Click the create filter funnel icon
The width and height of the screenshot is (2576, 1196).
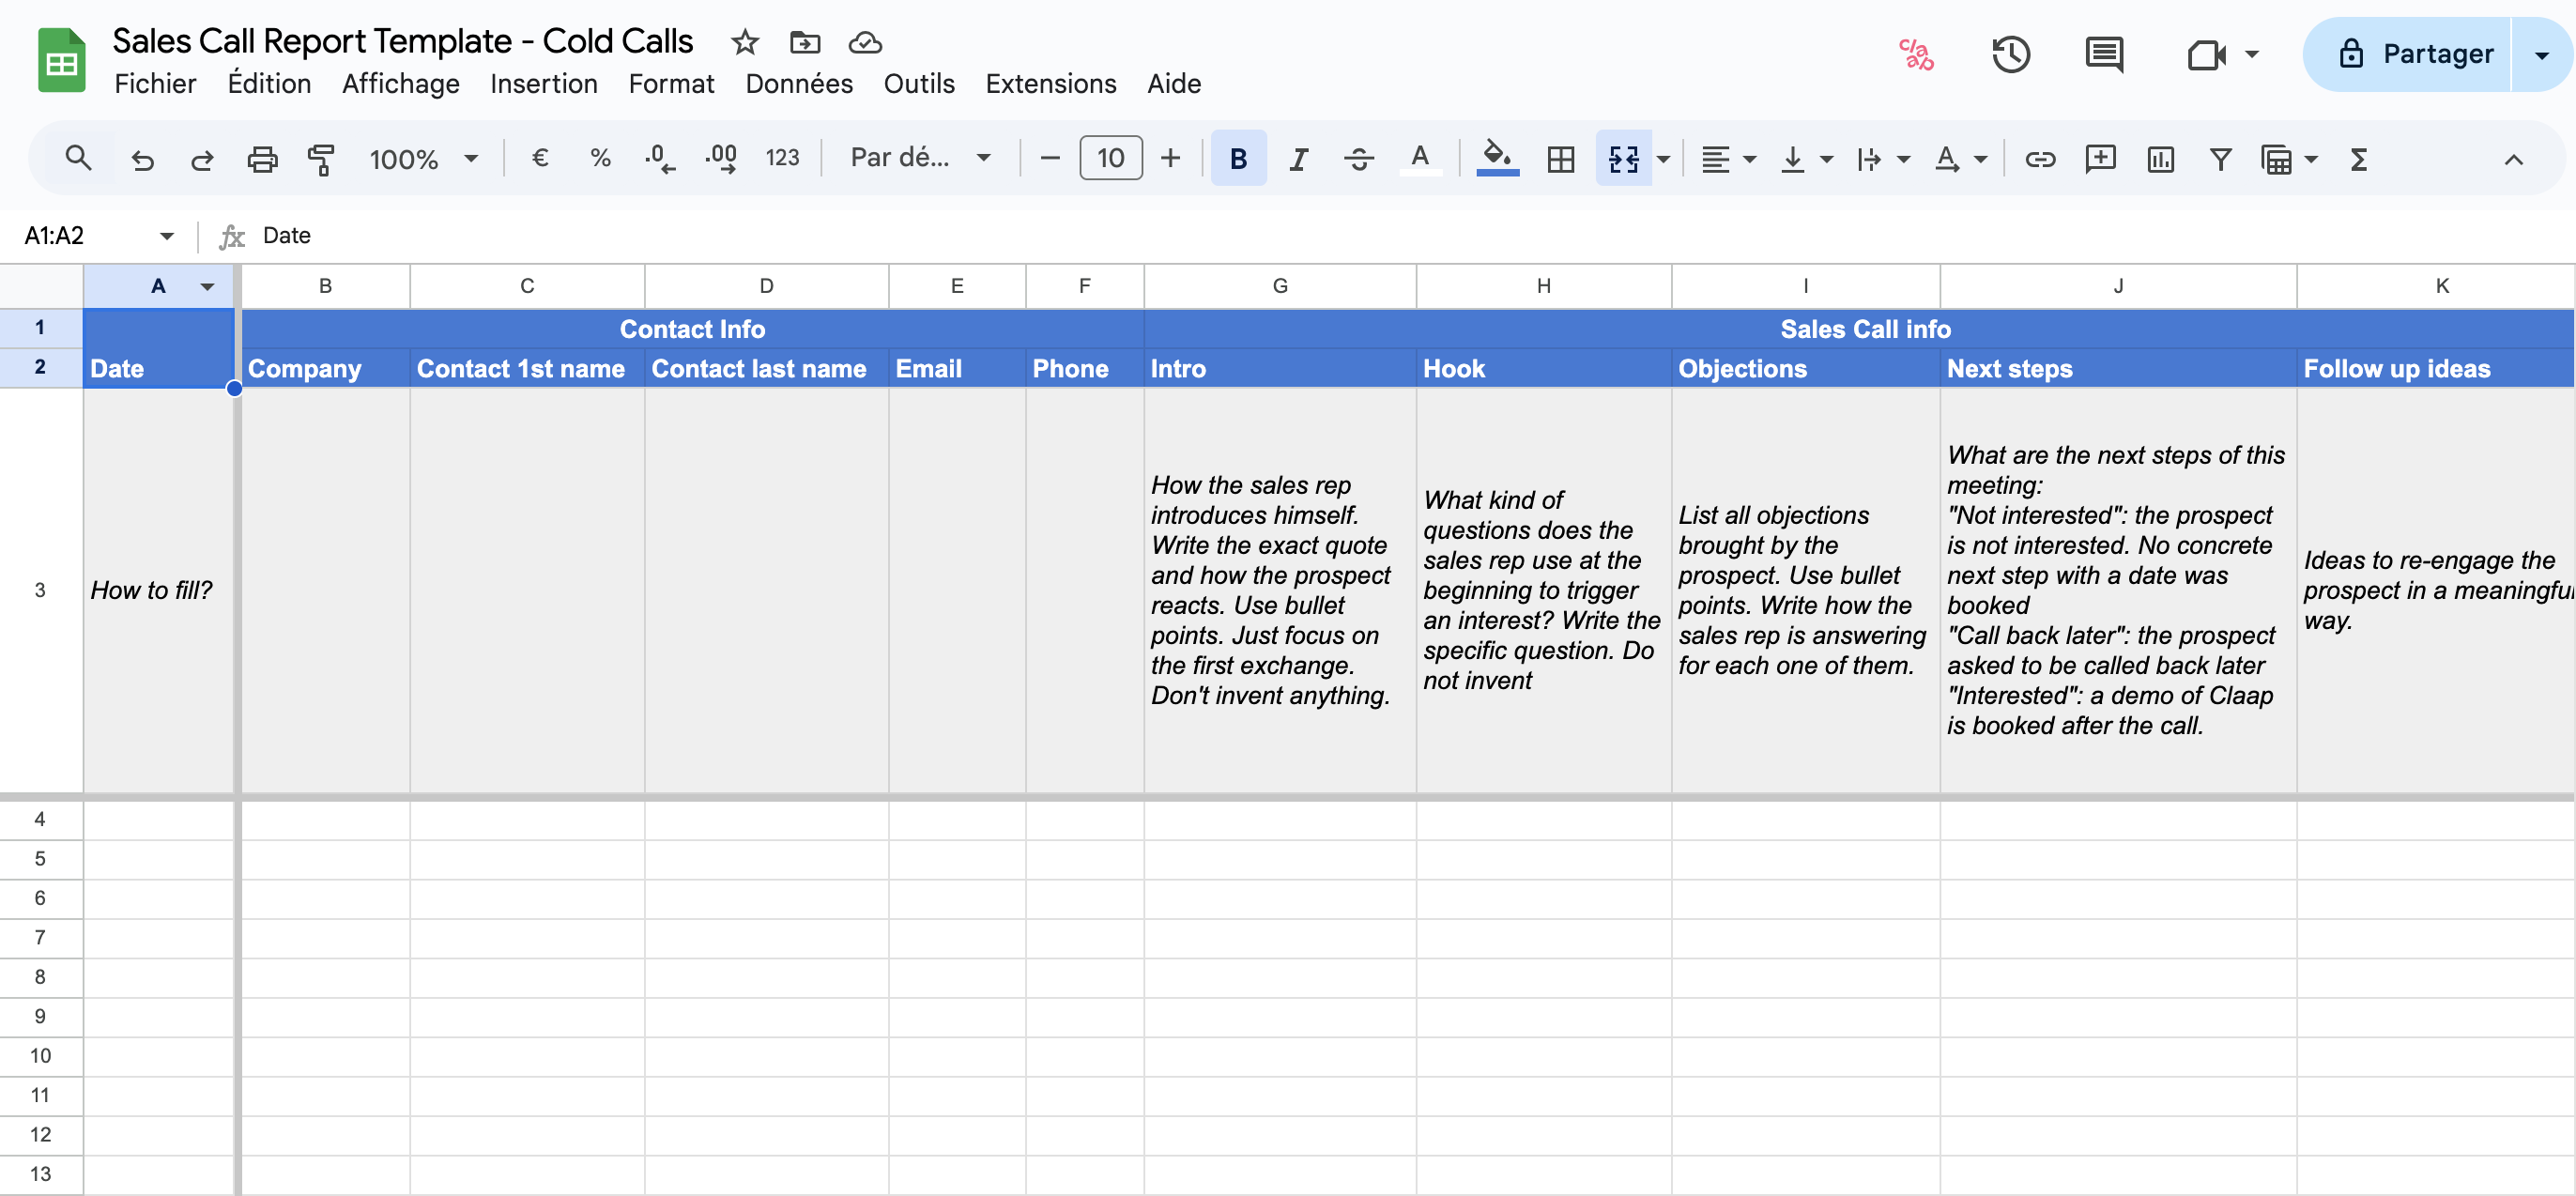pos(2220,159)
